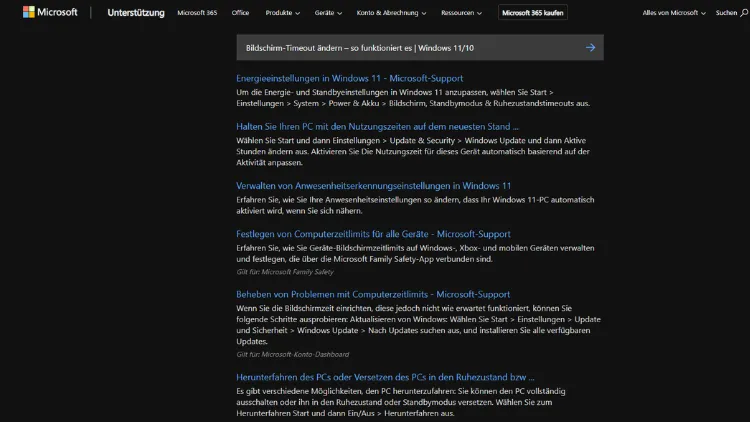Image resolution: width=750 pixels, height=422 pixels.
Task: Click description starting 'Erfahren Sie, wie Sie Ihre Anwesenheitseinstellungen'
Action: [415, 205]
